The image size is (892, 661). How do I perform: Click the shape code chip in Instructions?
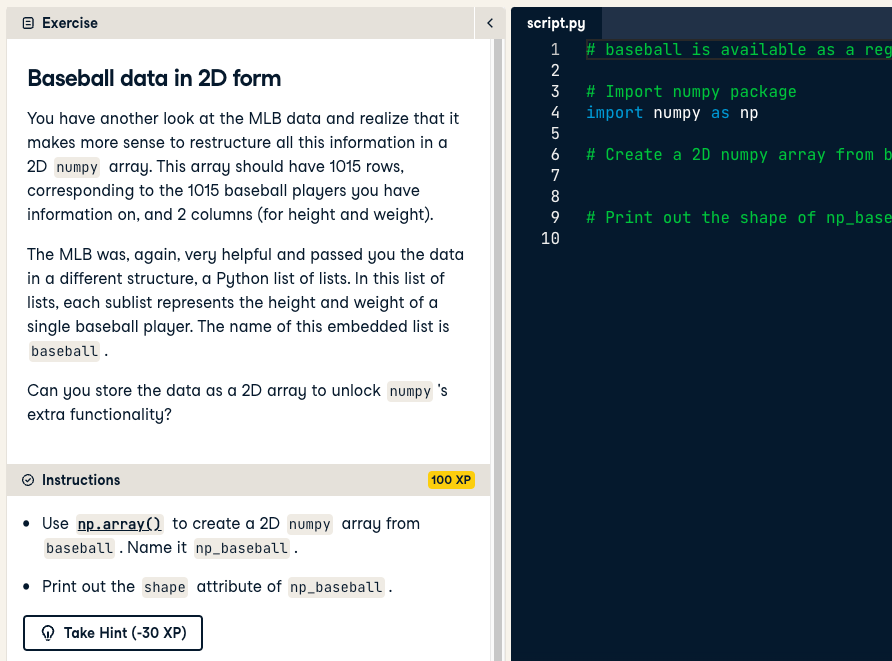(x=164, y=587)
